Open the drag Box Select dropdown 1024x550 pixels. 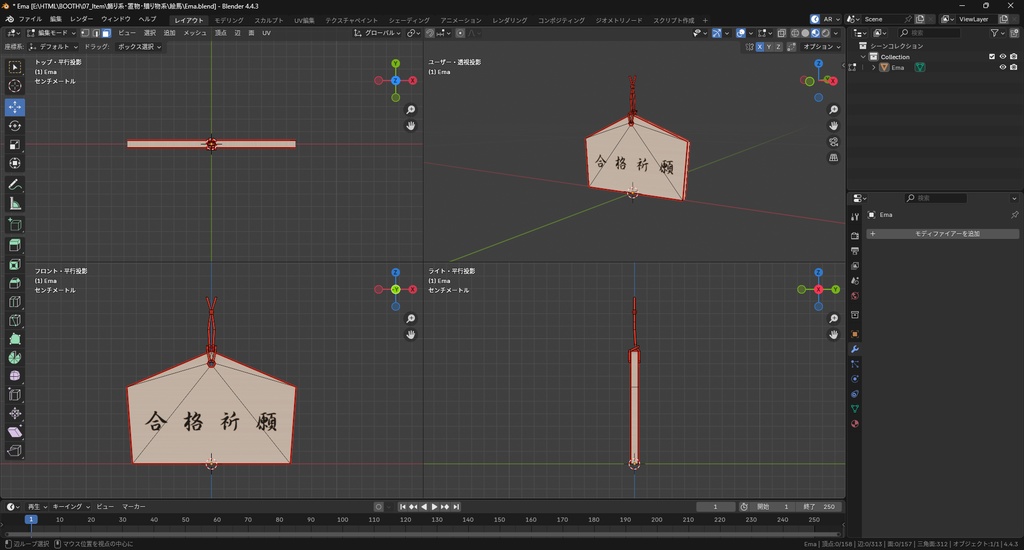coord(139,47)
